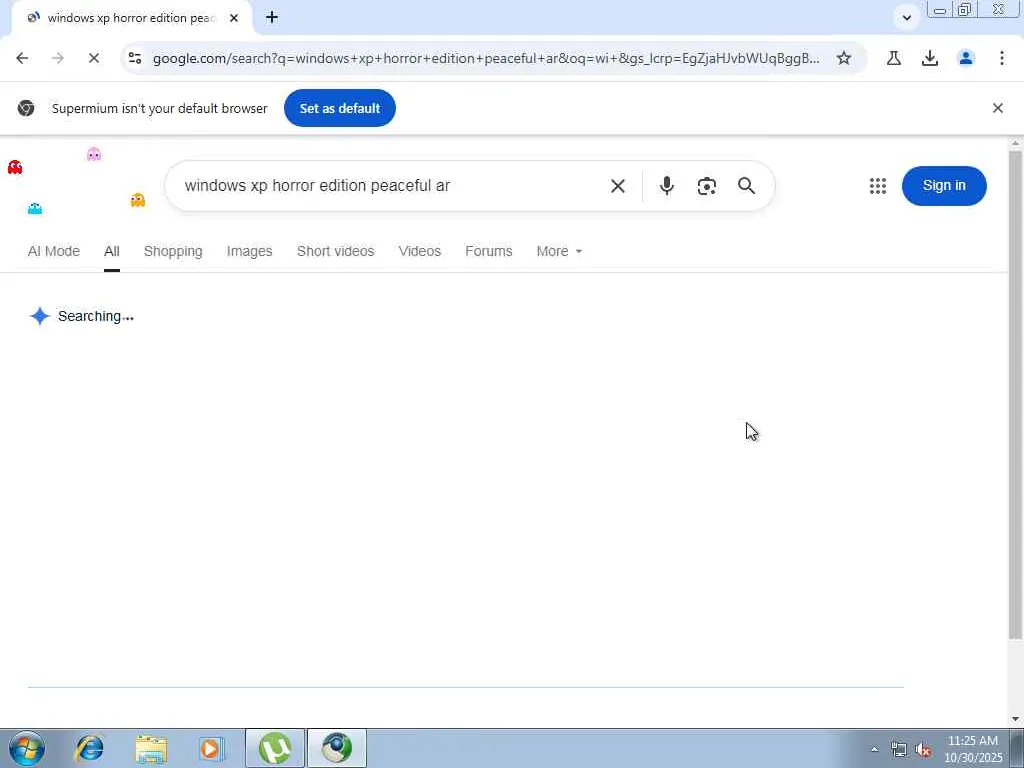This screenshot has height=768, width=1024.
Task: Click the Set as default button
Action: [x=340, y=108]
